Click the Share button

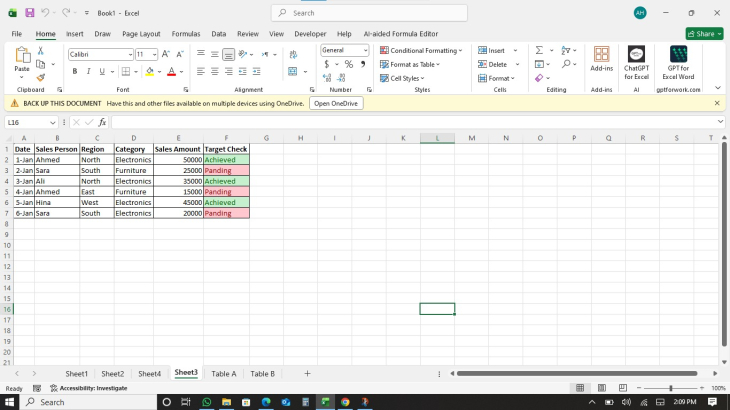704,33
